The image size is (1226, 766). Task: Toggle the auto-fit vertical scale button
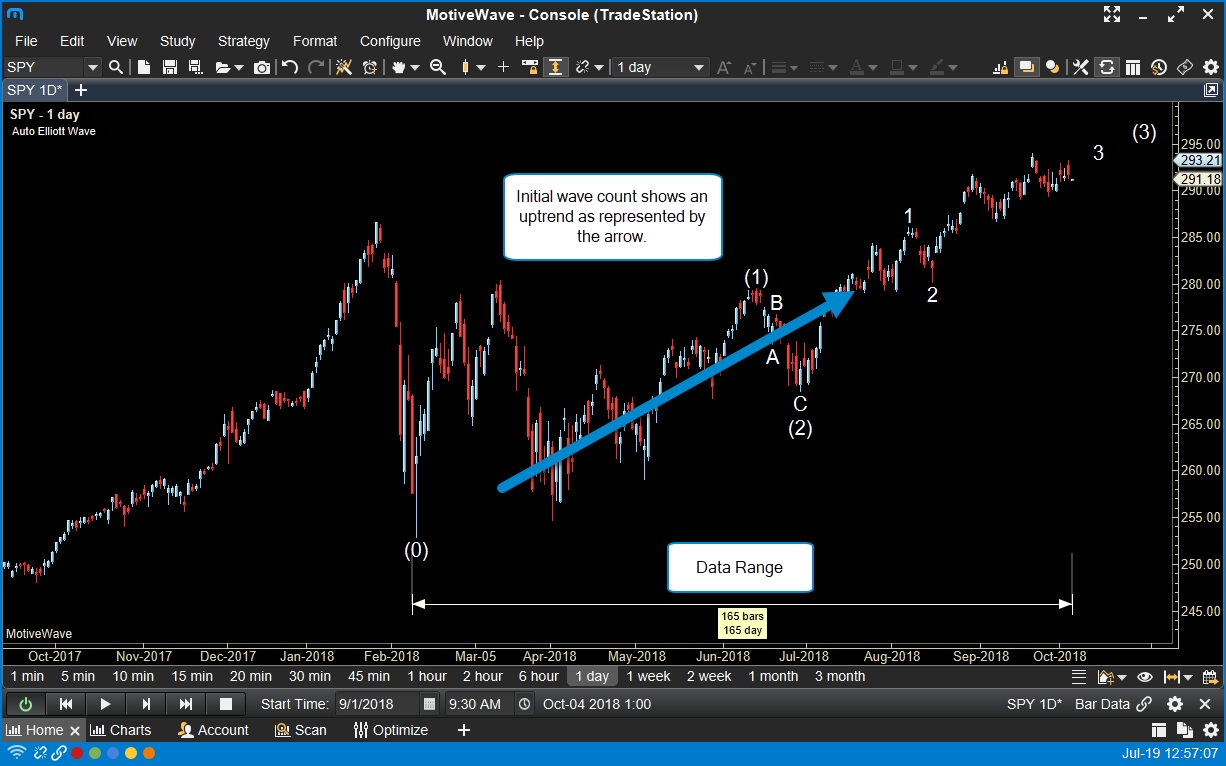[555, 67]
